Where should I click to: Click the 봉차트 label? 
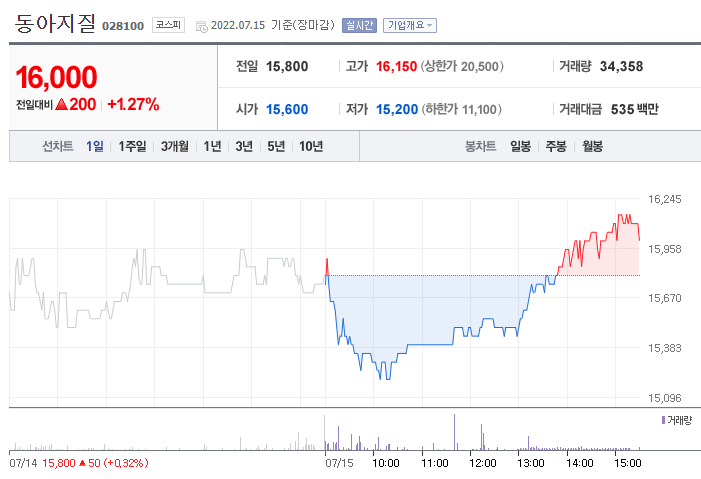[481, 146]
